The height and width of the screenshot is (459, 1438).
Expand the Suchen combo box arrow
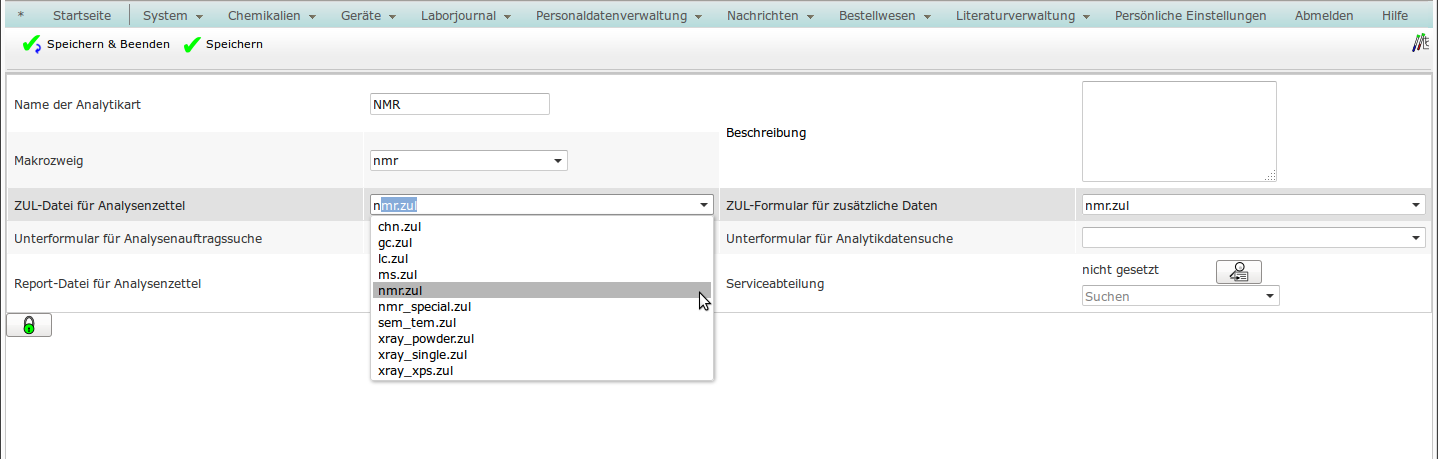coord(1270,296)
